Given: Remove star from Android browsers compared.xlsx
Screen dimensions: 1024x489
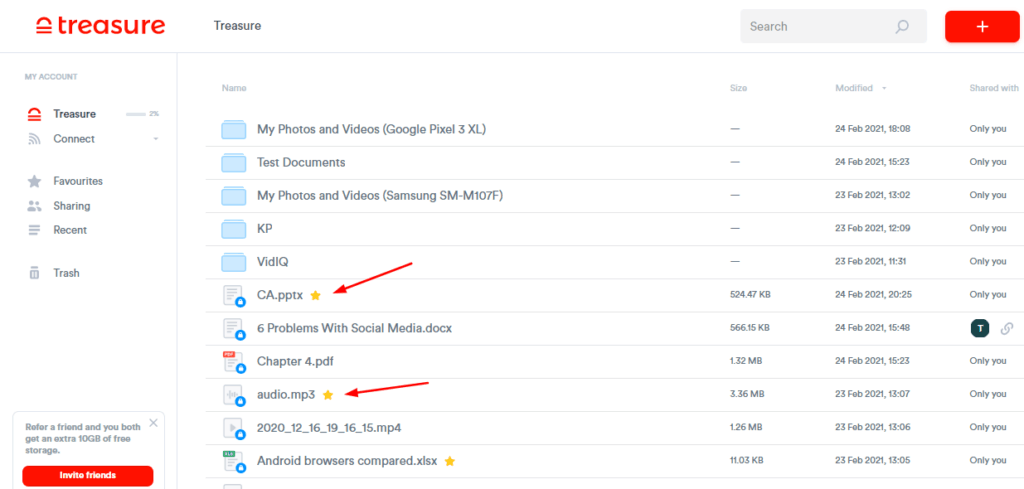Looking at the screenshot, I should point(450,461).
